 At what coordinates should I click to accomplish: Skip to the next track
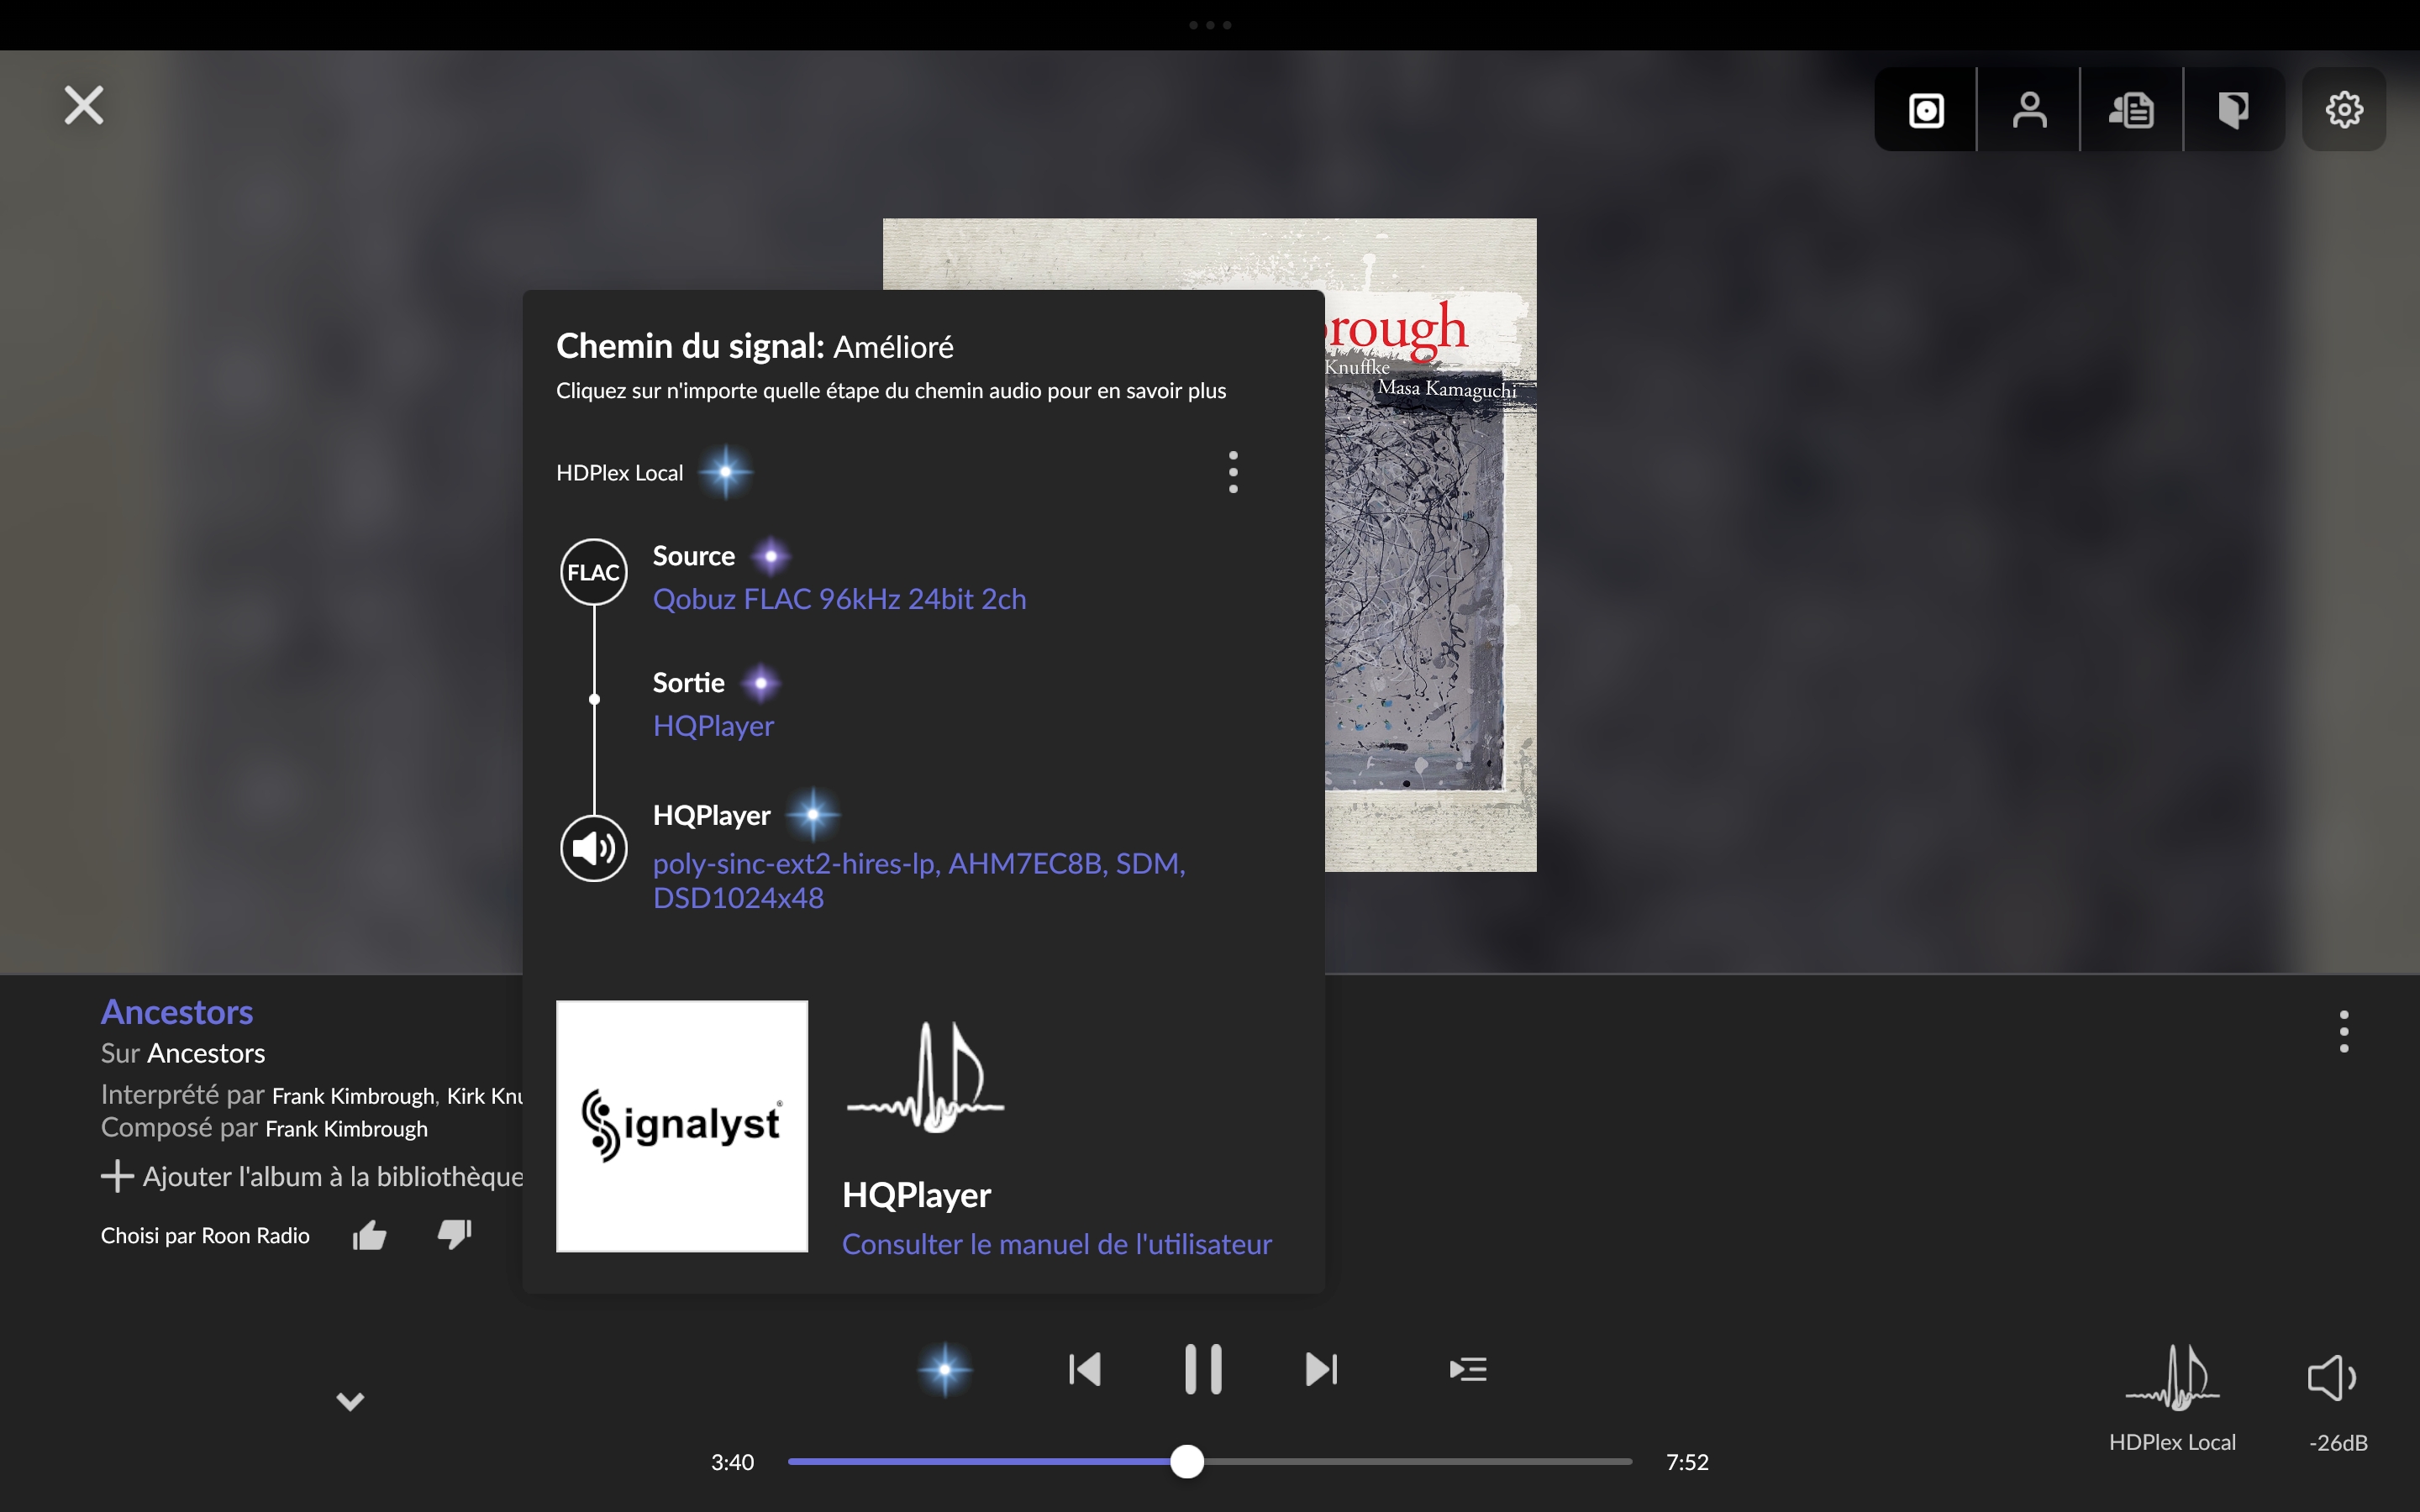coord(1321,1369)
